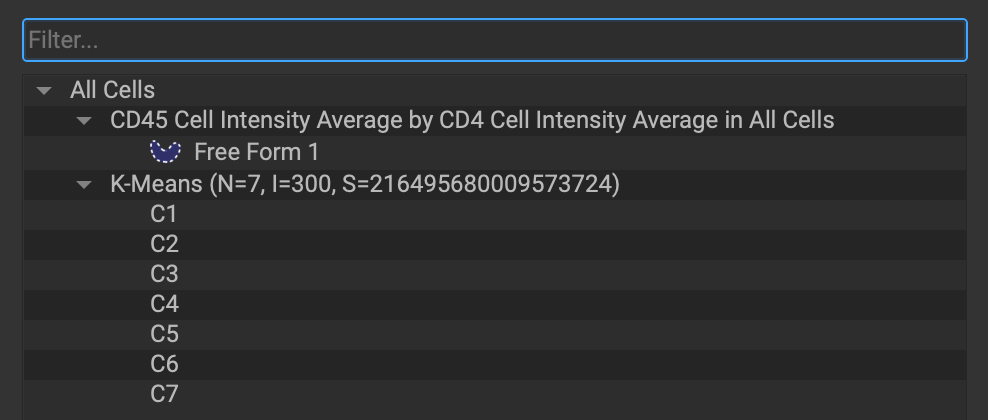
Task: Select cluster C1
Action: tap(164, 214)
